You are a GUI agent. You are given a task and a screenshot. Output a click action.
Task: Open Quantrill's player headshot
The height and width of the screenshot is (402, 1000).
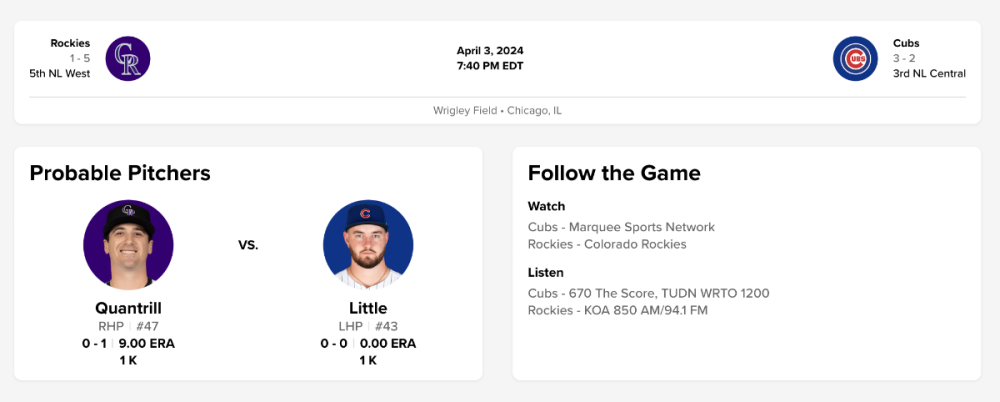(128, 245)
